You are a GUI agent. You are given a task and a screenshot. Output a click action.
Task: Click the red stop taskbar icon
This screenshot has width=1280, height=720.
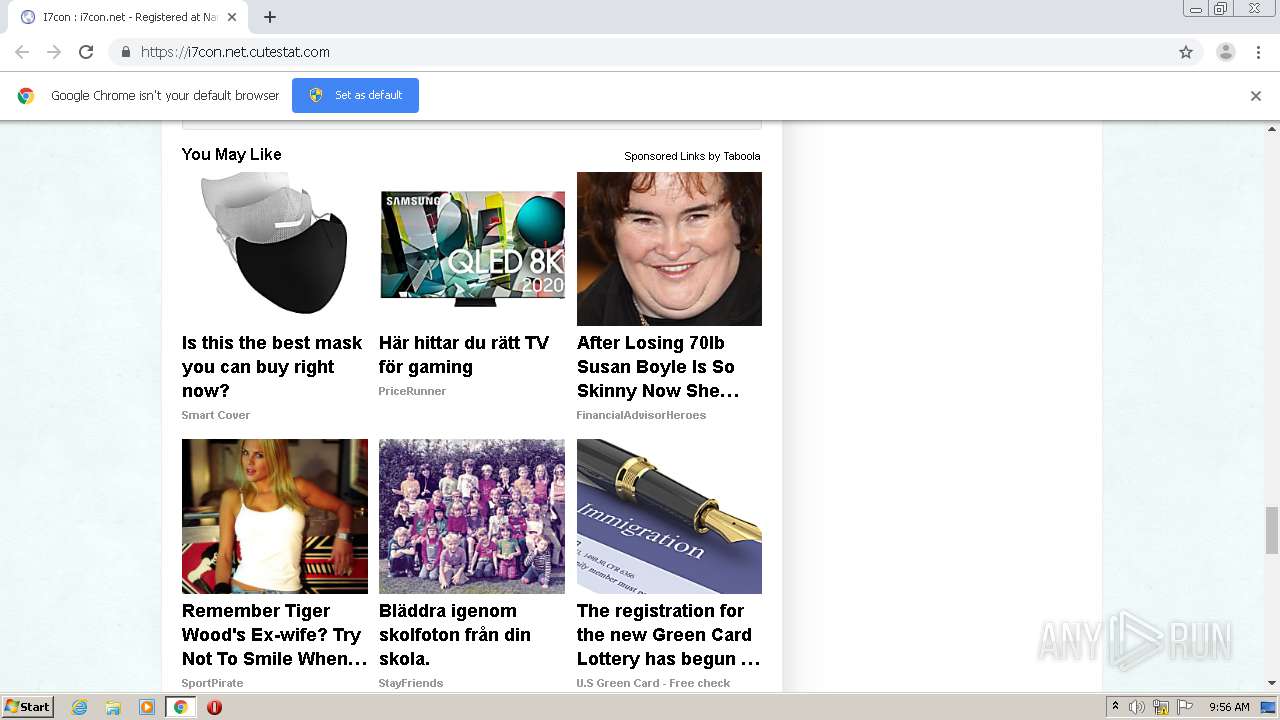pyautogui.click(x=214, y=707)
